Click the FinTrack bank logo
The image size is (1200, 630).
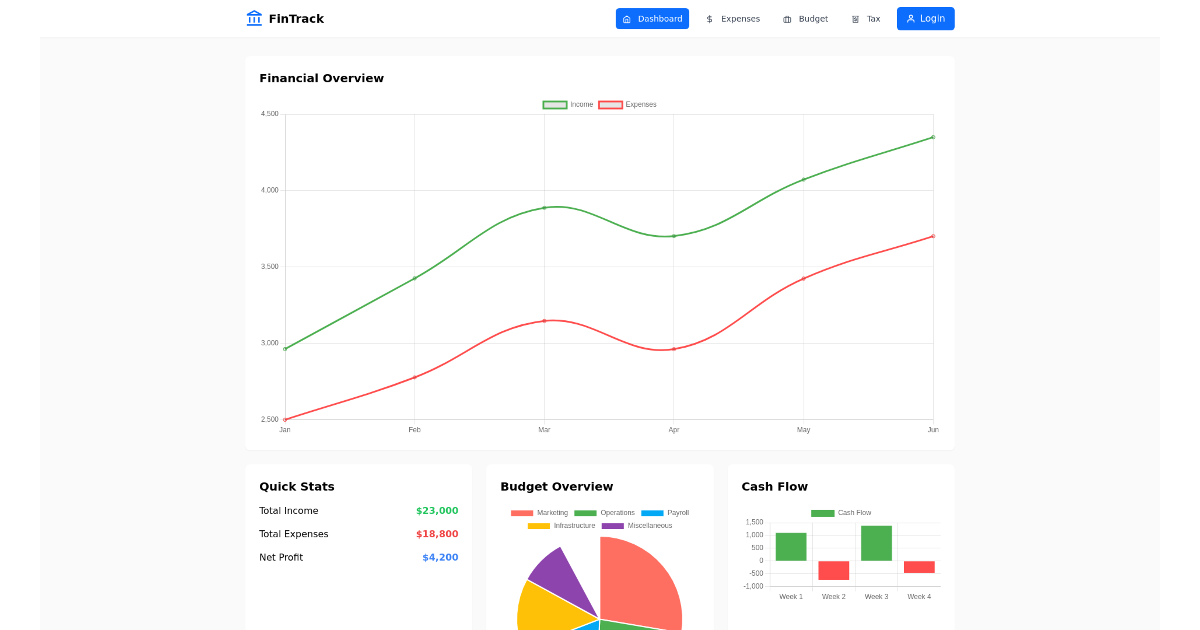pyautogui.click(x=254, y=18)
